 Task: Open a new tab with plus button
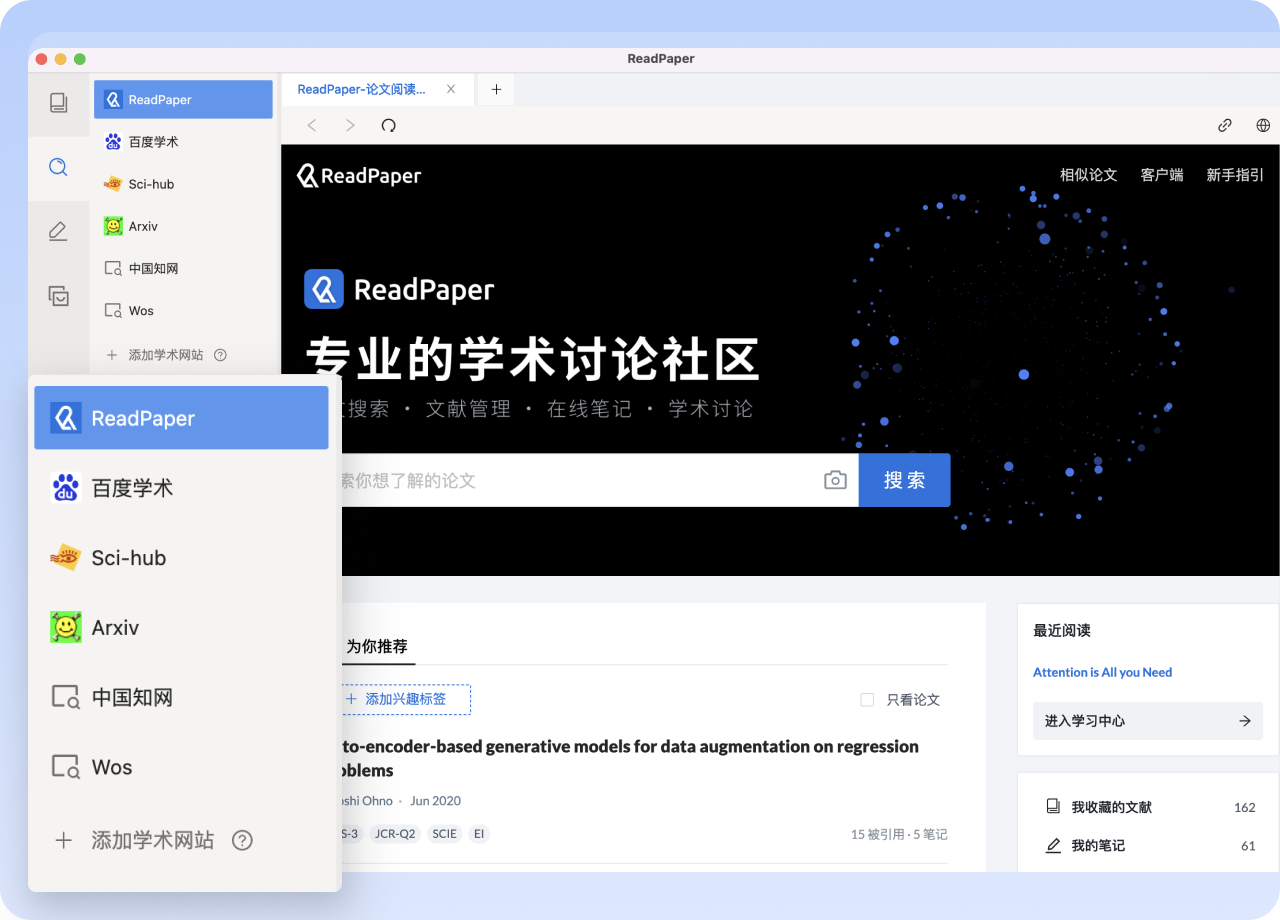coord(496,89)
